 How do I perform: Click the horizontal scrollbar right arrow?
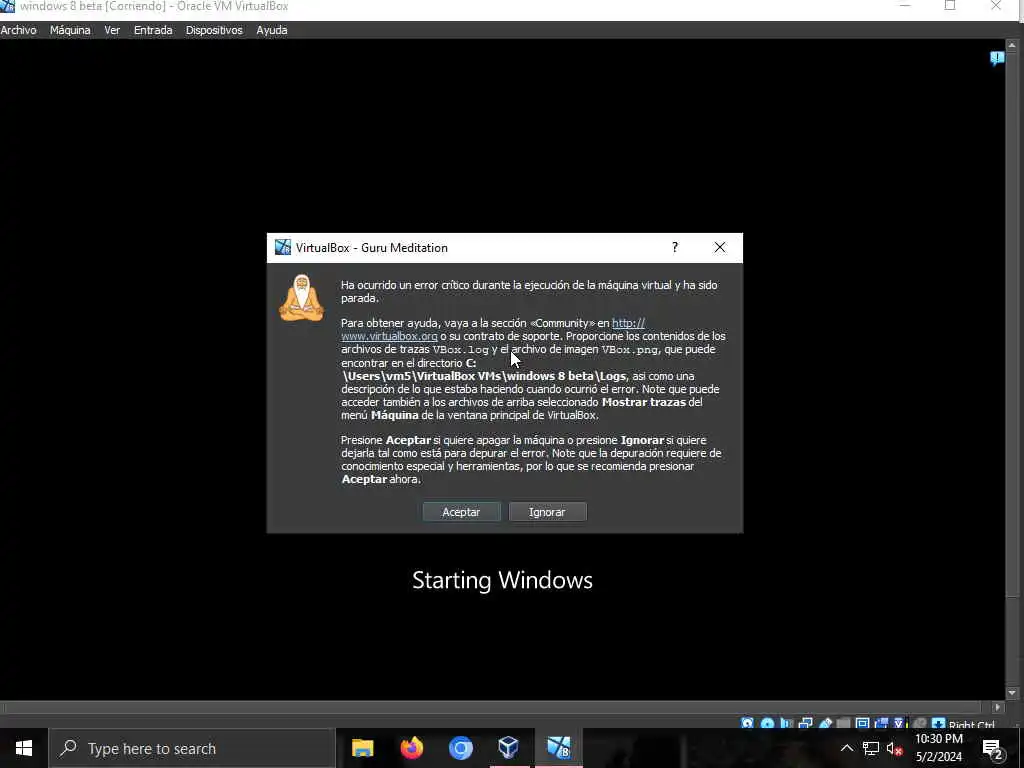997,707
